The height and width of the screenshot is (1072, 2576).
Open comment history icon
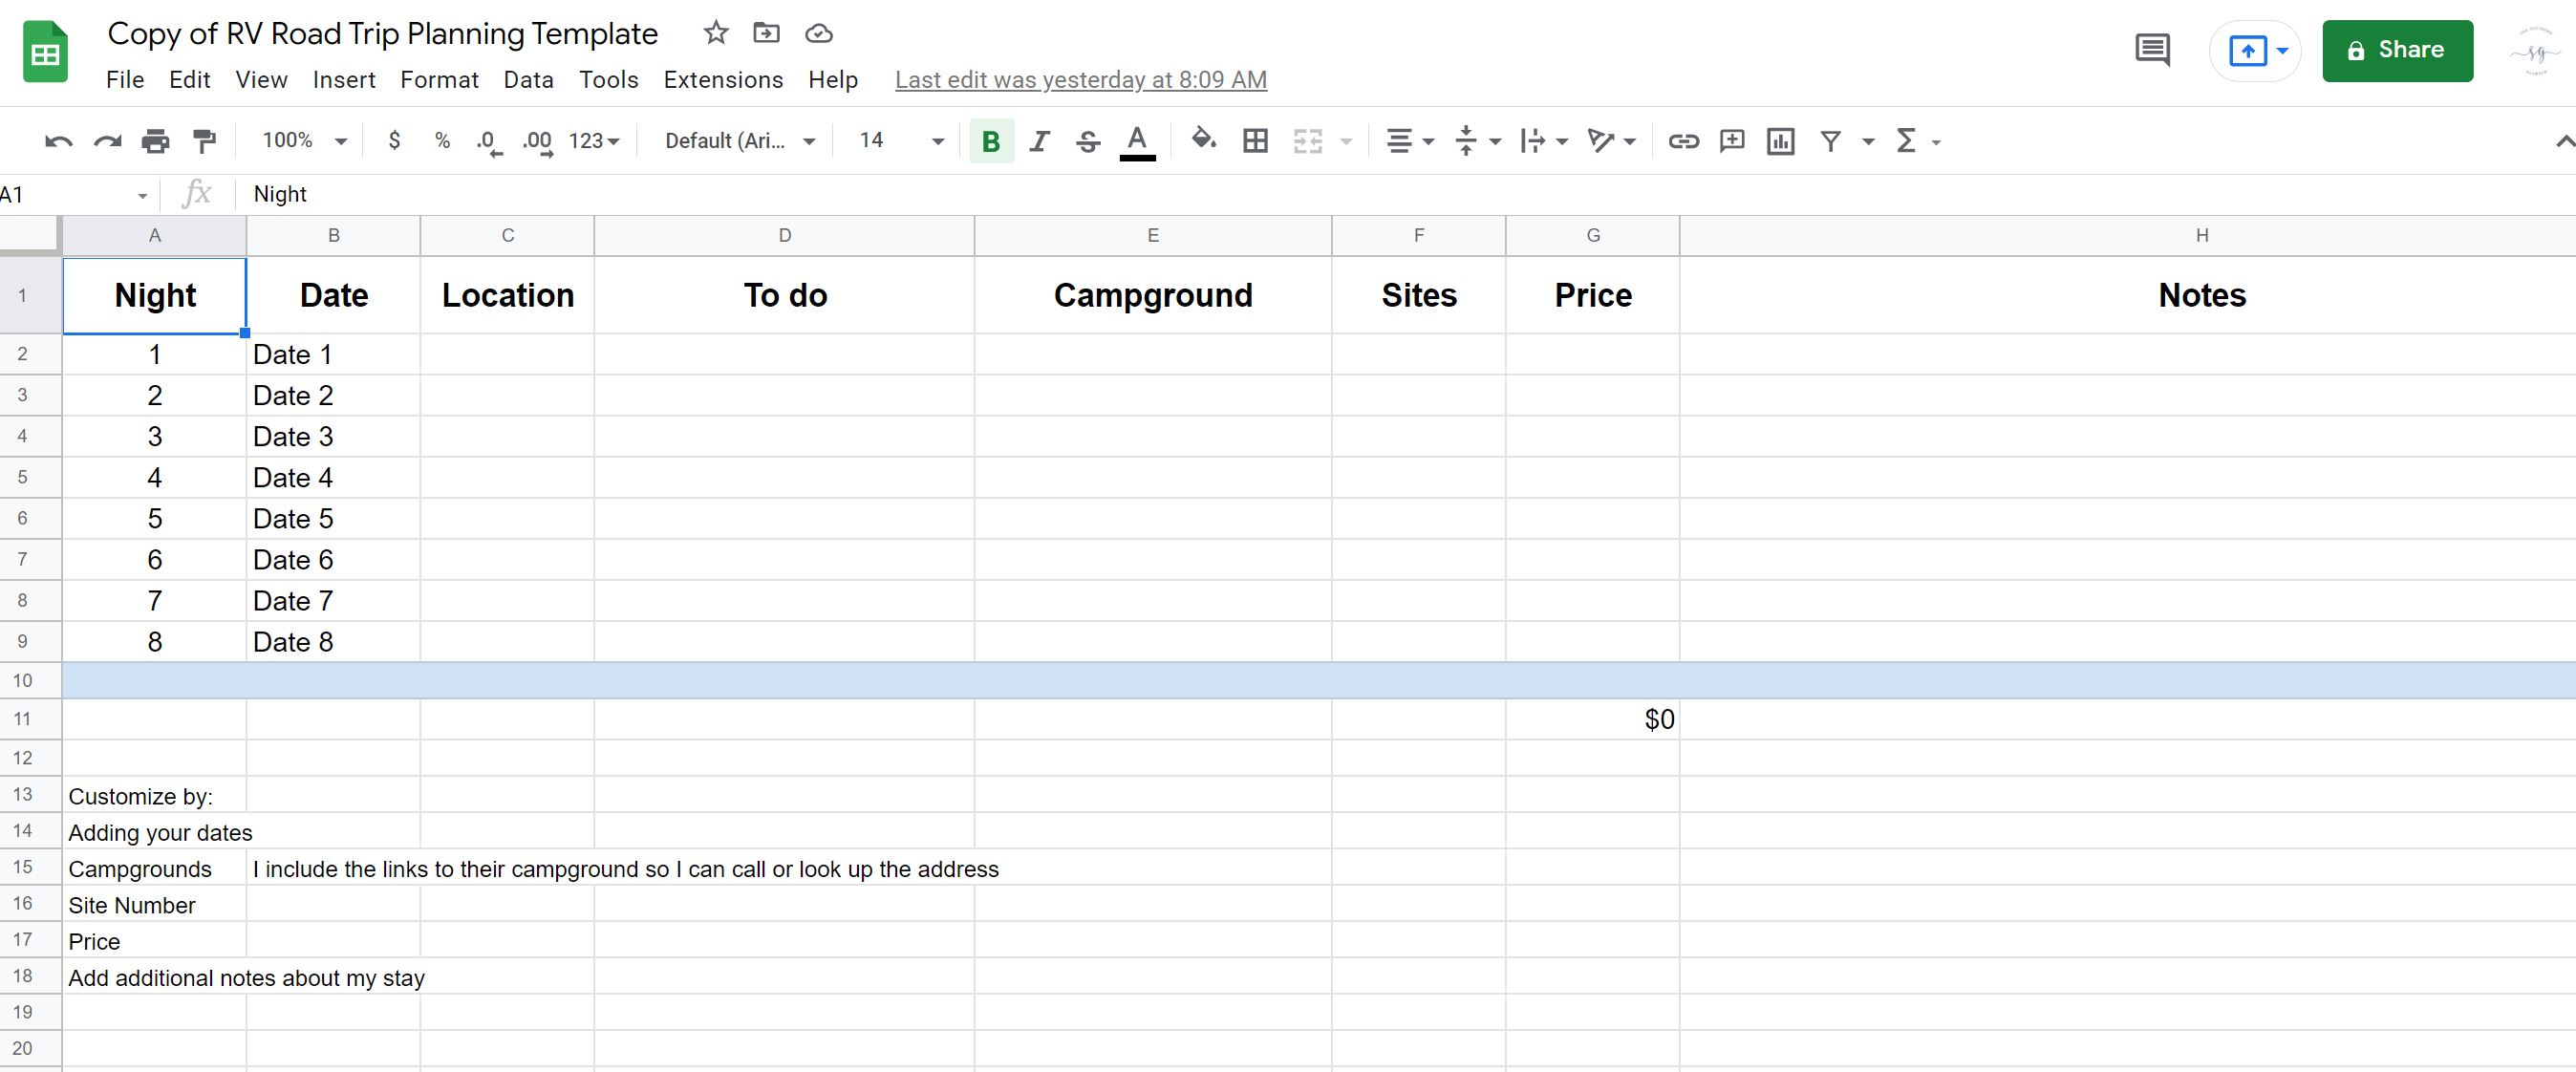[2151, 50]
